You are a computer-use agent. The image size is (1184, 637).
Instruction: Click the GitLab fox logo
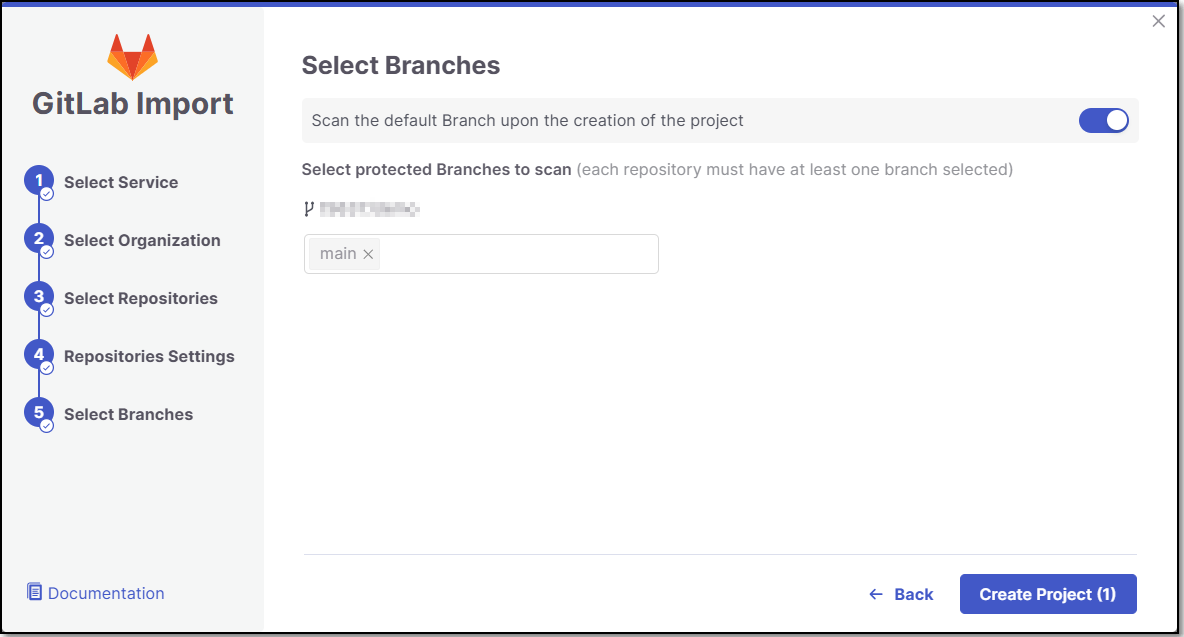[132, 56]
